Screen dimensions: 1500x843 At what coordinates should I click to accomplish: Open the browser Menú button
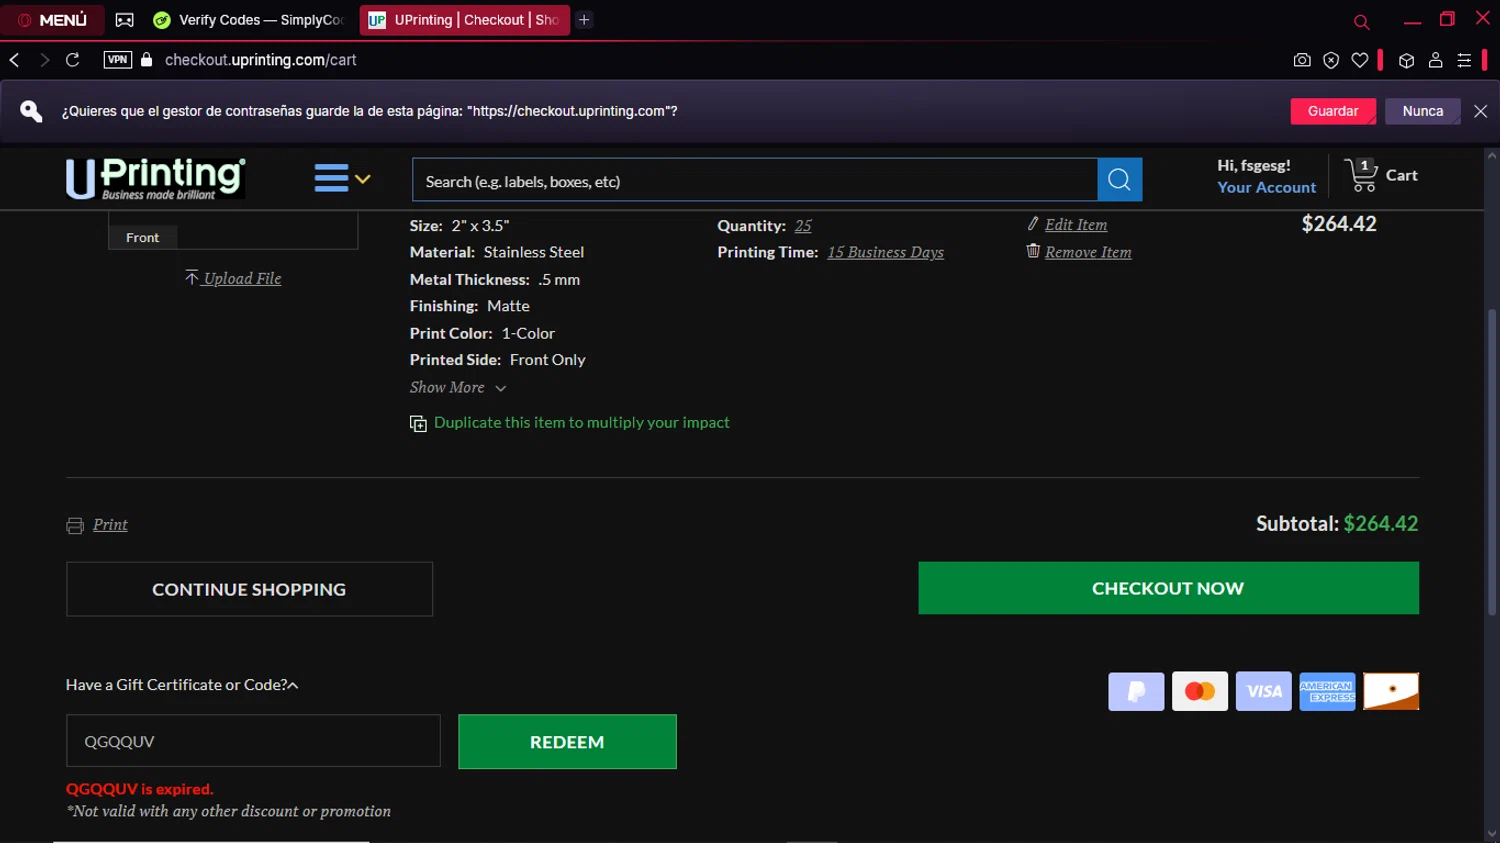click(52, 20)
